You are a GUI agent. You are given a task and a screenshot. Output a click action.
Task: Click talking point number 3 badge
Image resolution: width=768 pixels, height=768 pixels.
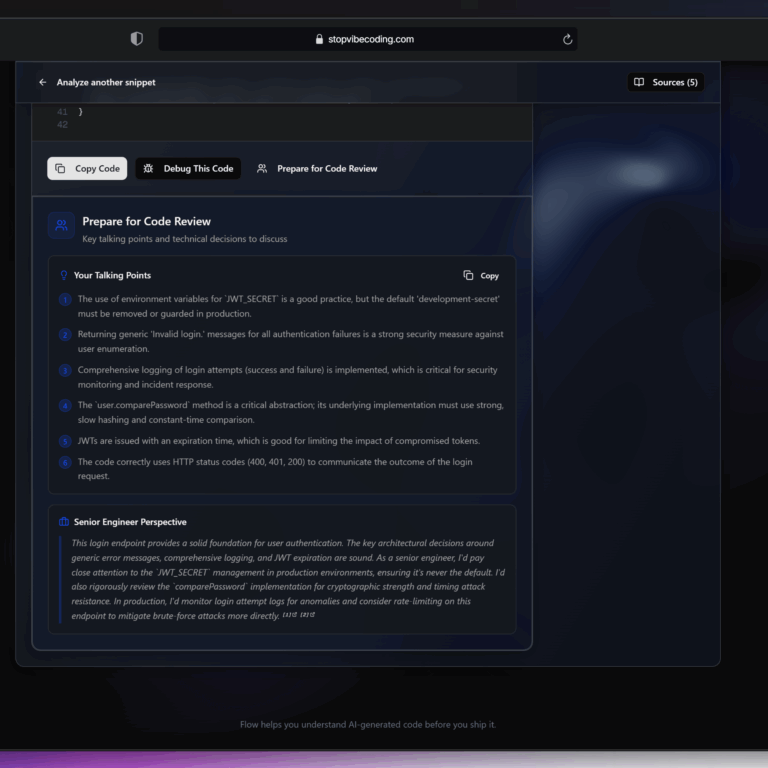pyautogui.click(x=65, y=370)
